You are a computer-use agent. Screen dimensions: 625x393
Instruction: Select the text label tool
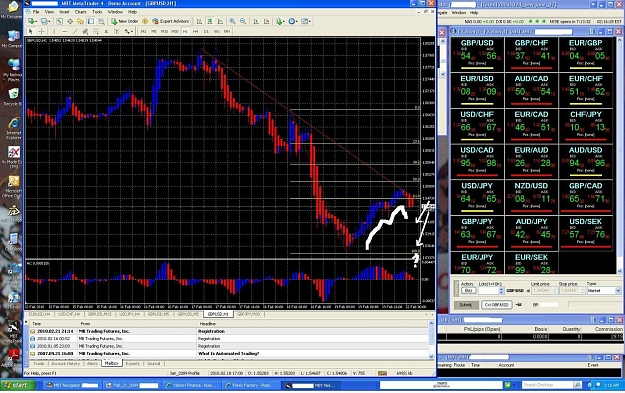point(116,31)
